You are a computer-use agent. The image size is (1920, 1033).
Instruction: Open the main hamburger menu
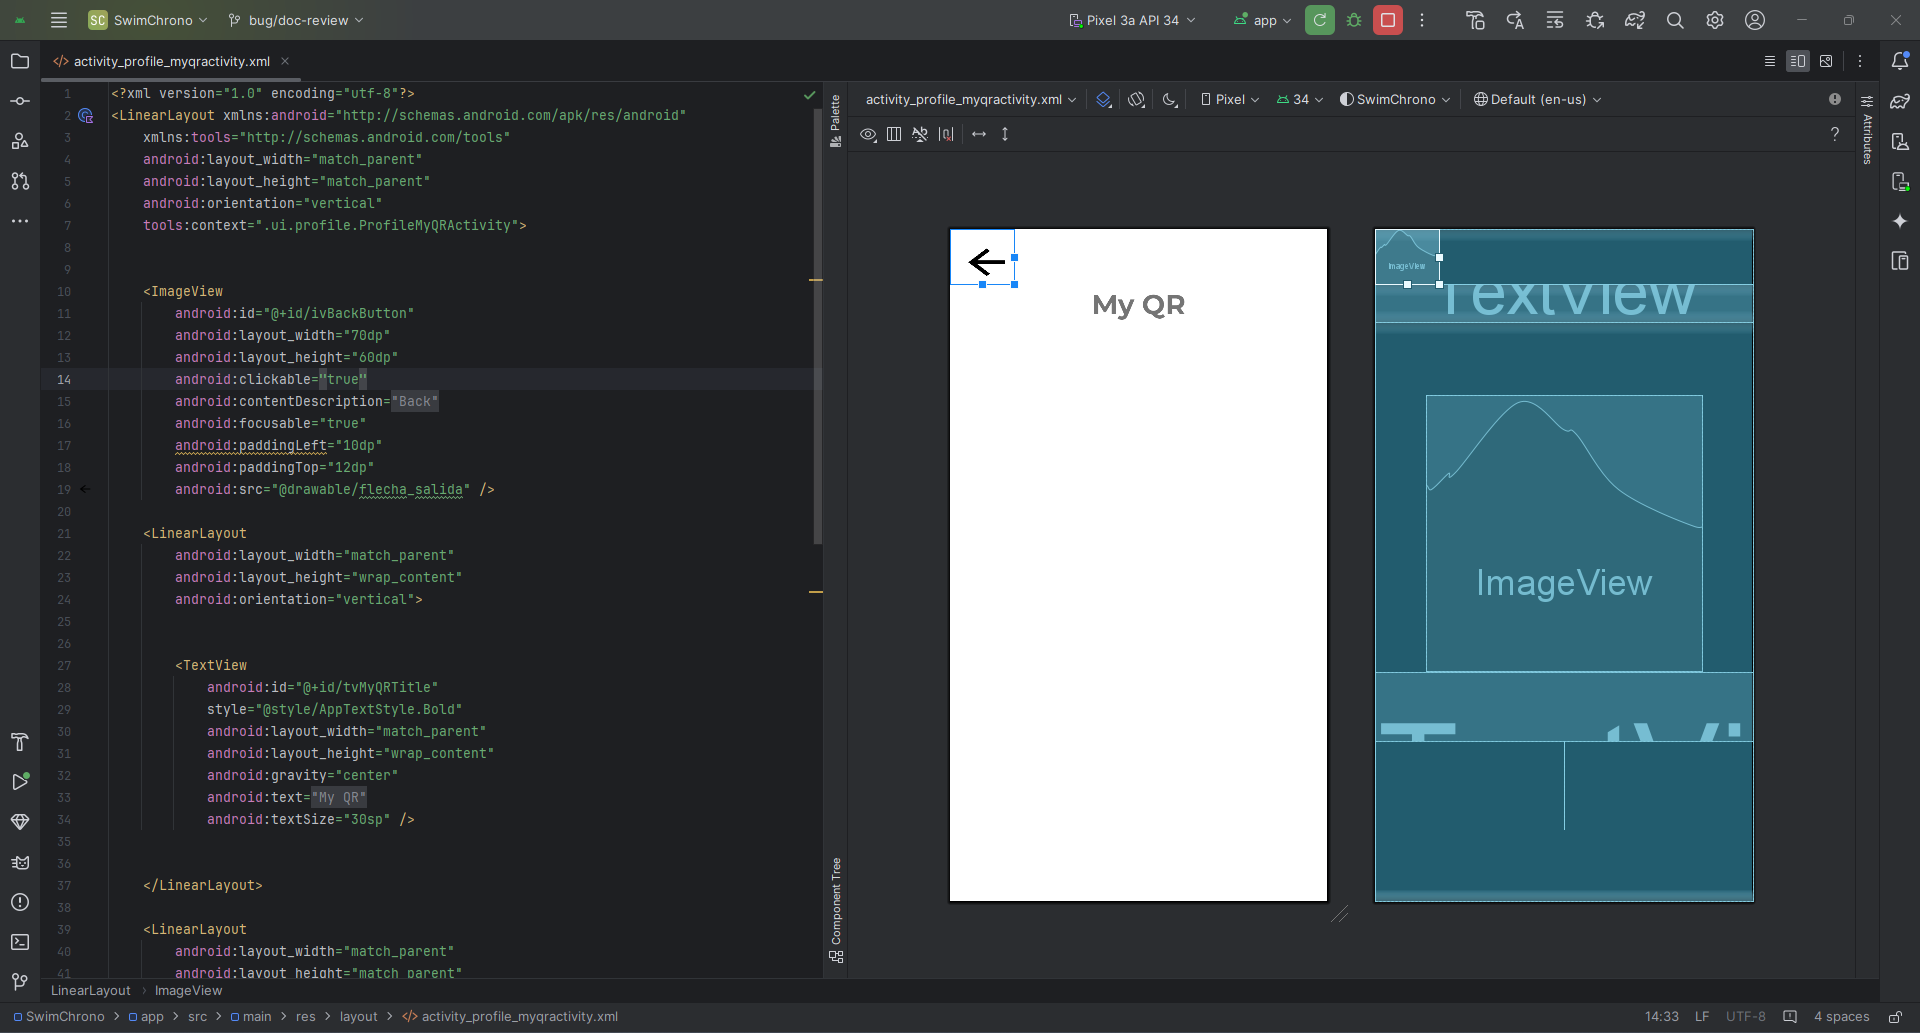[x=59, y=20]
